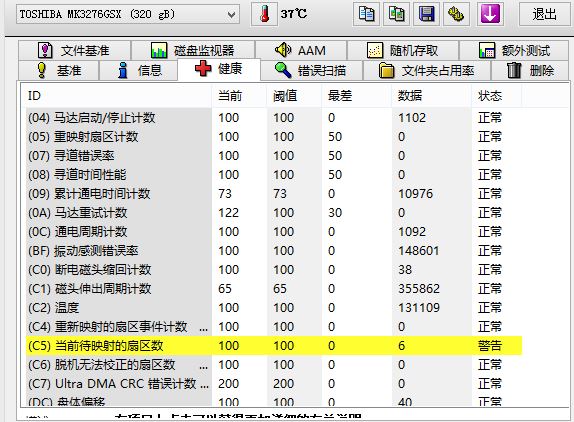Click current value 200 in the C7 row
Screen dimensions: 574x422
tap(228, 384)
